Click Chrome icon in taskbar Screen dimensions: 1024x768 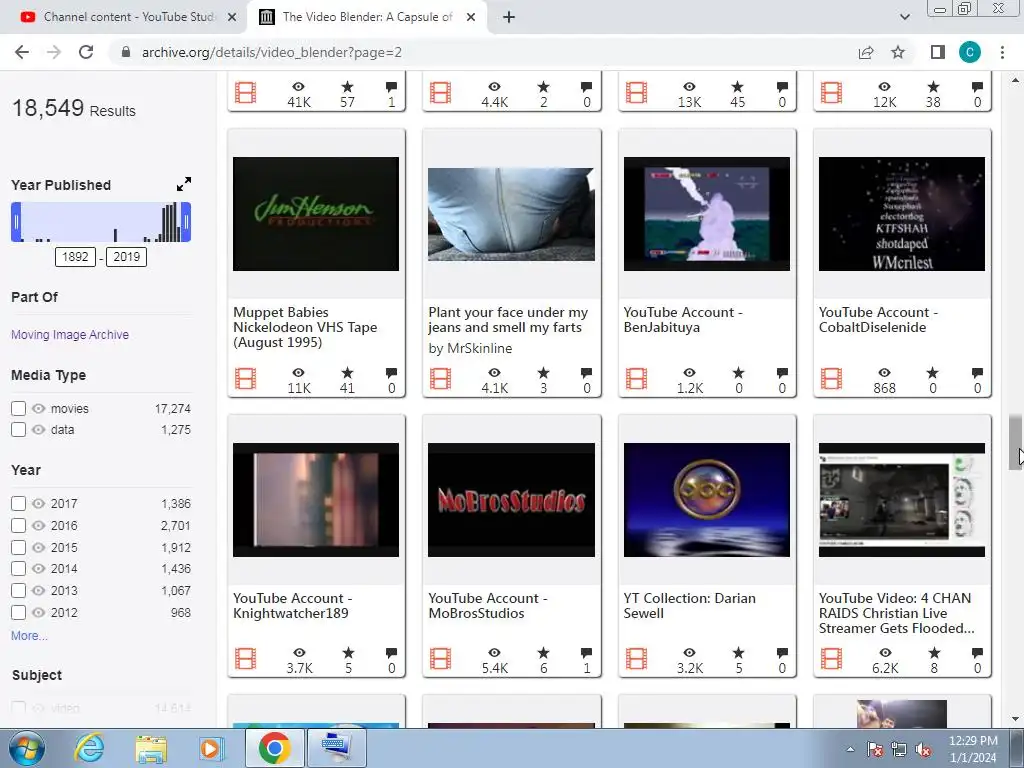[x=274, y=748]
